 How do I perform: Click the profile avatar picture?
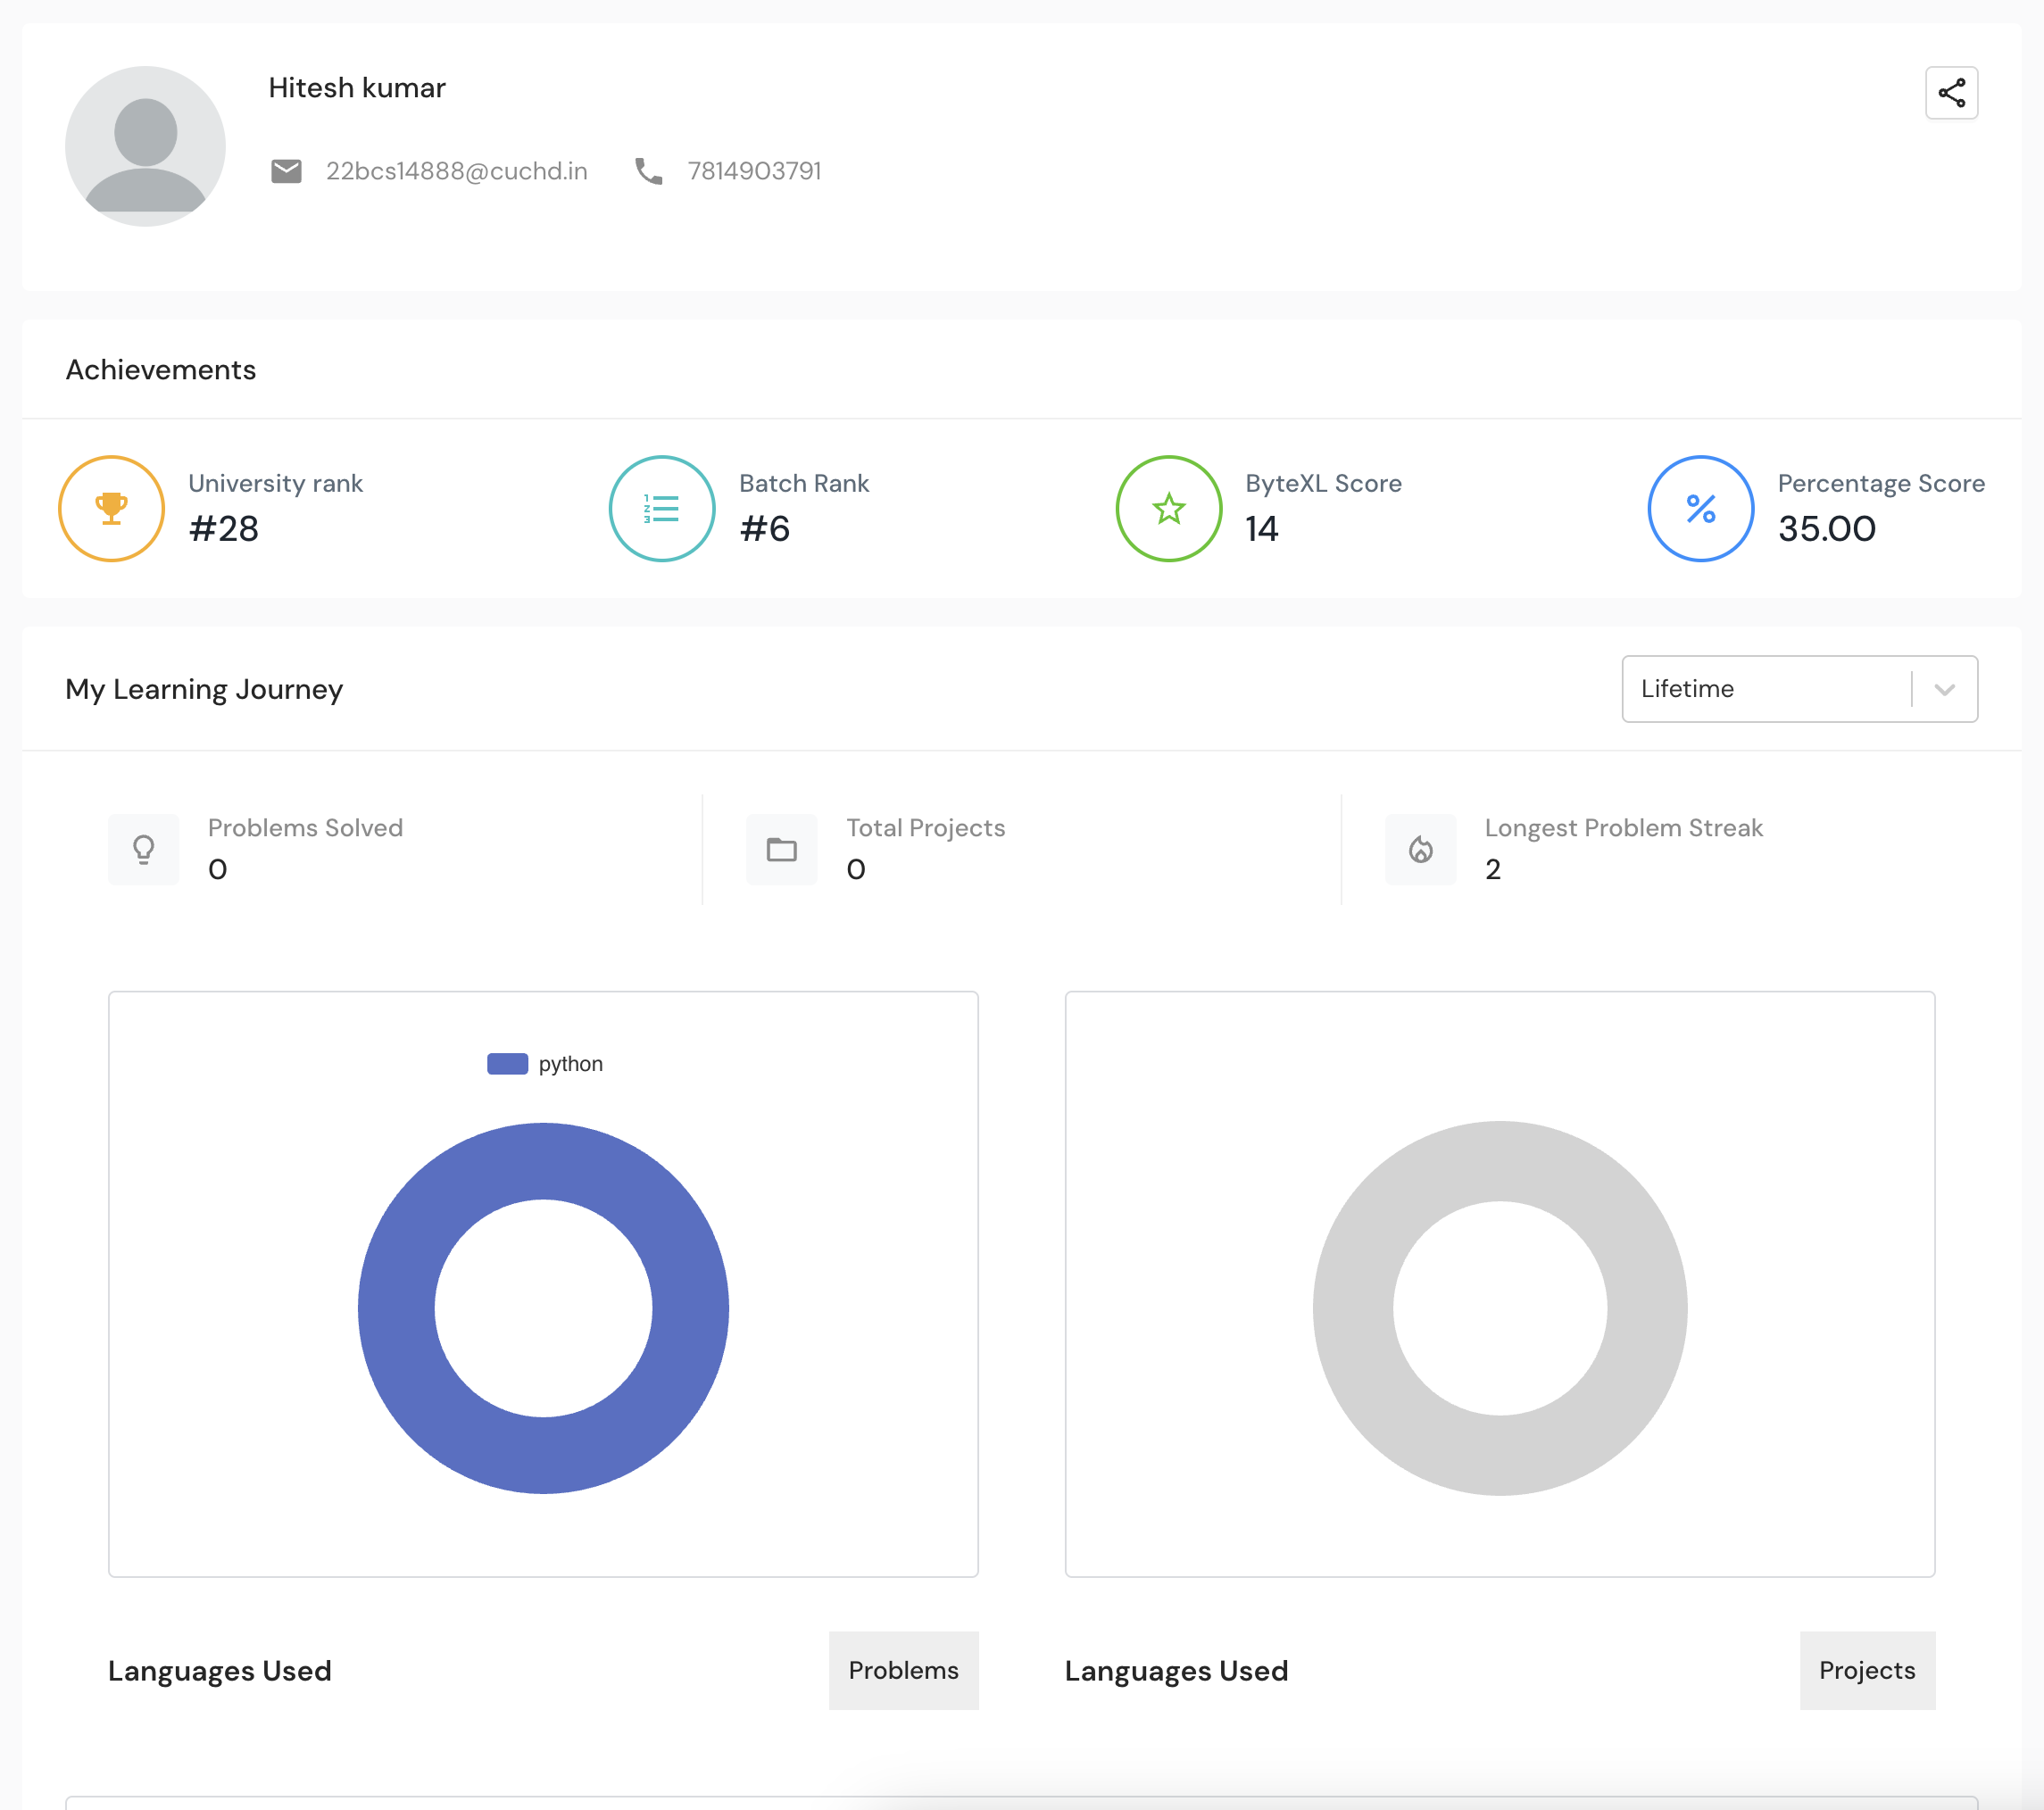145,146
